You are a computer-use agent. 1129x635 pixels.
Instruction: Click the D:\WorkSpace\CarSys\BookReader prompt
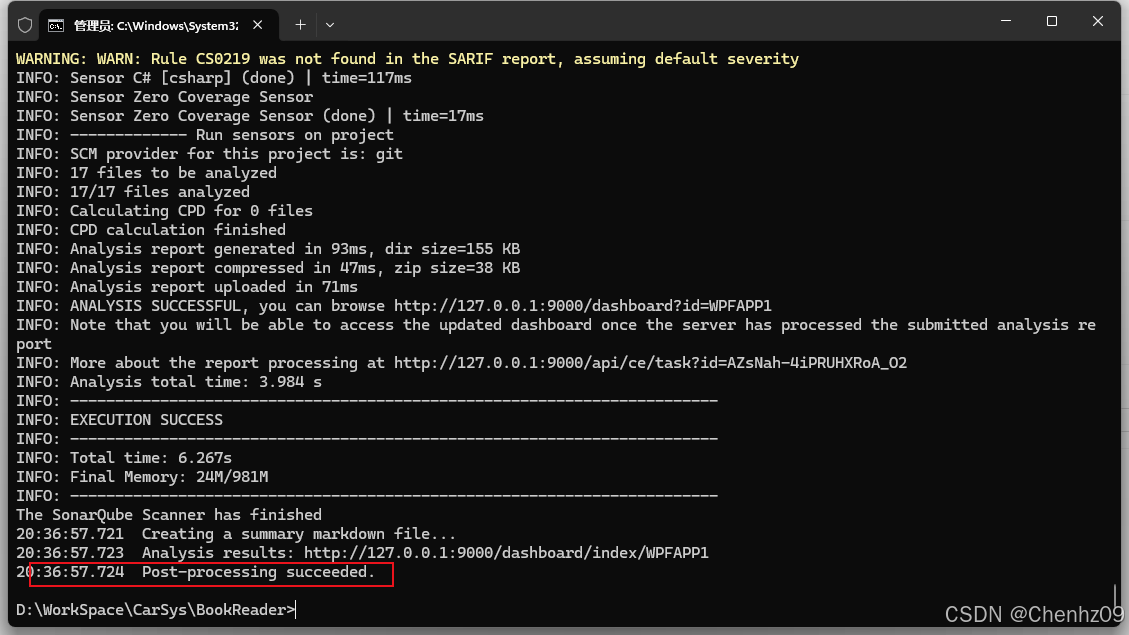156,610
